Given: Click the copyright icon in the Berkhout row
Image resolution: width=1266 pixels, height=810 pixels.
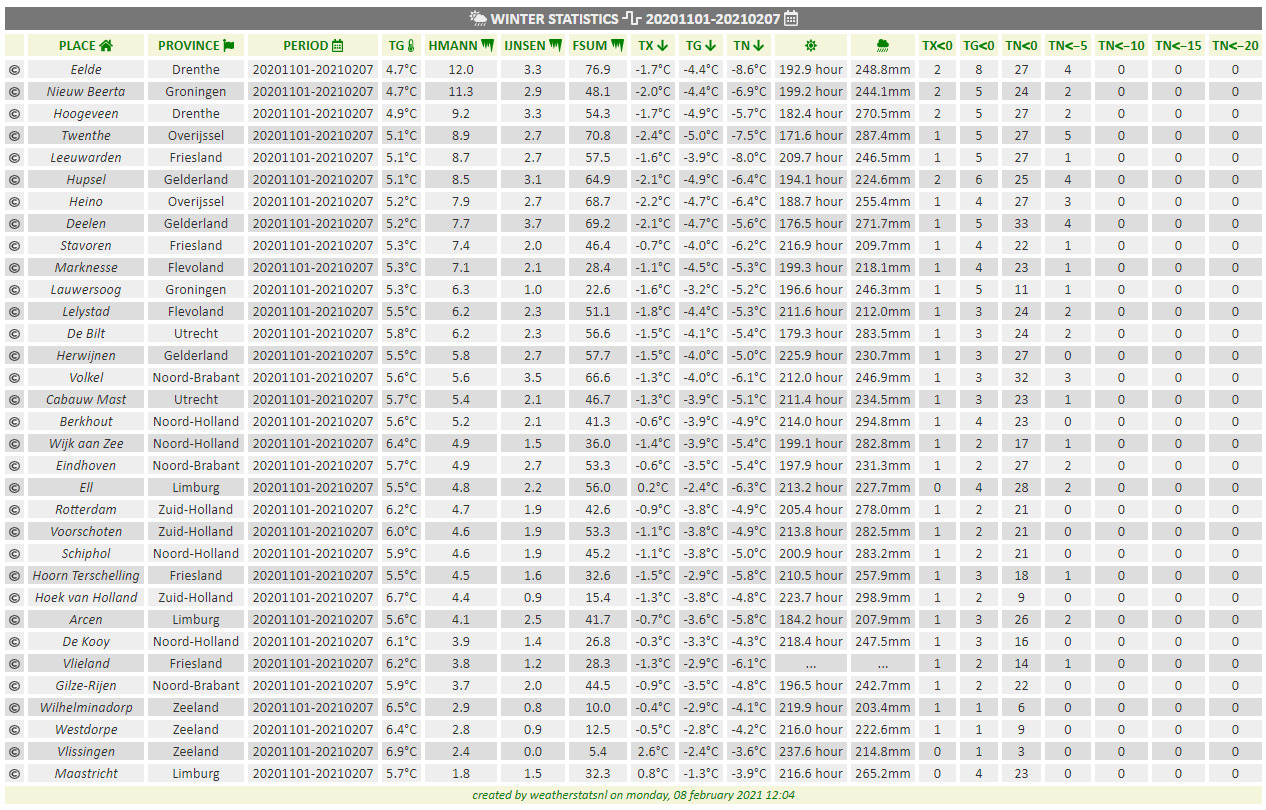Looking at the screenshot, I should click(x=14, y=422).
